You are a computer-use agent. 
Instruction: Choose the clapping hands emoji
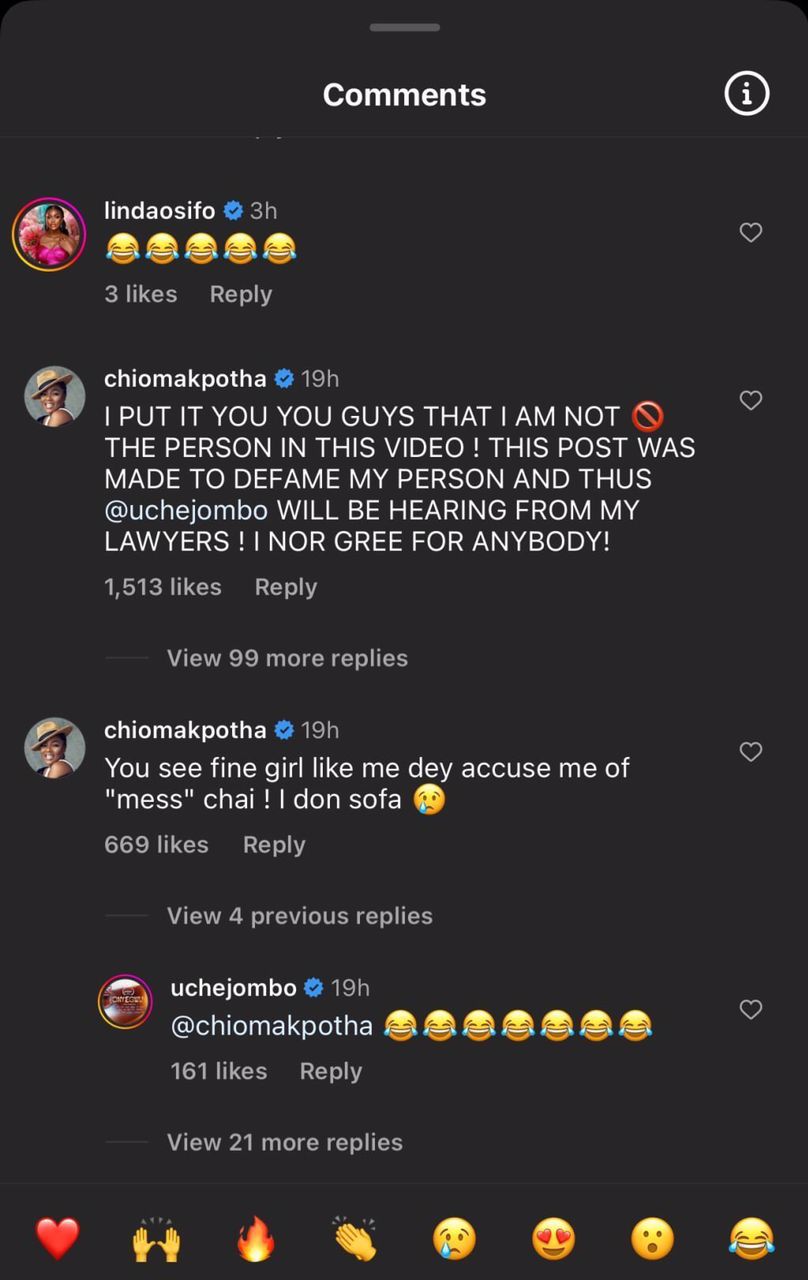click(354, 1240)
